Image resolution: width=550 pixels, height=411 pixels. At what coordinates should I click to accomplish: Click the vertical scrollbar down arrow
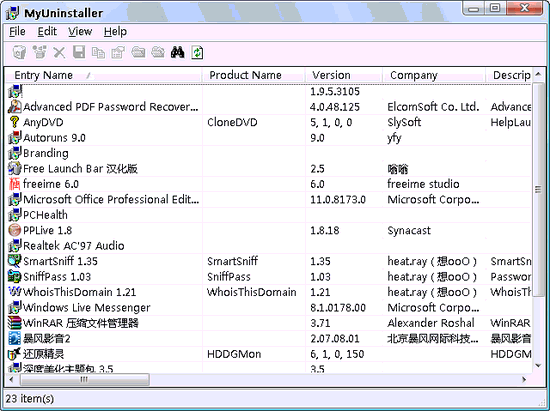tap(538, 366)
